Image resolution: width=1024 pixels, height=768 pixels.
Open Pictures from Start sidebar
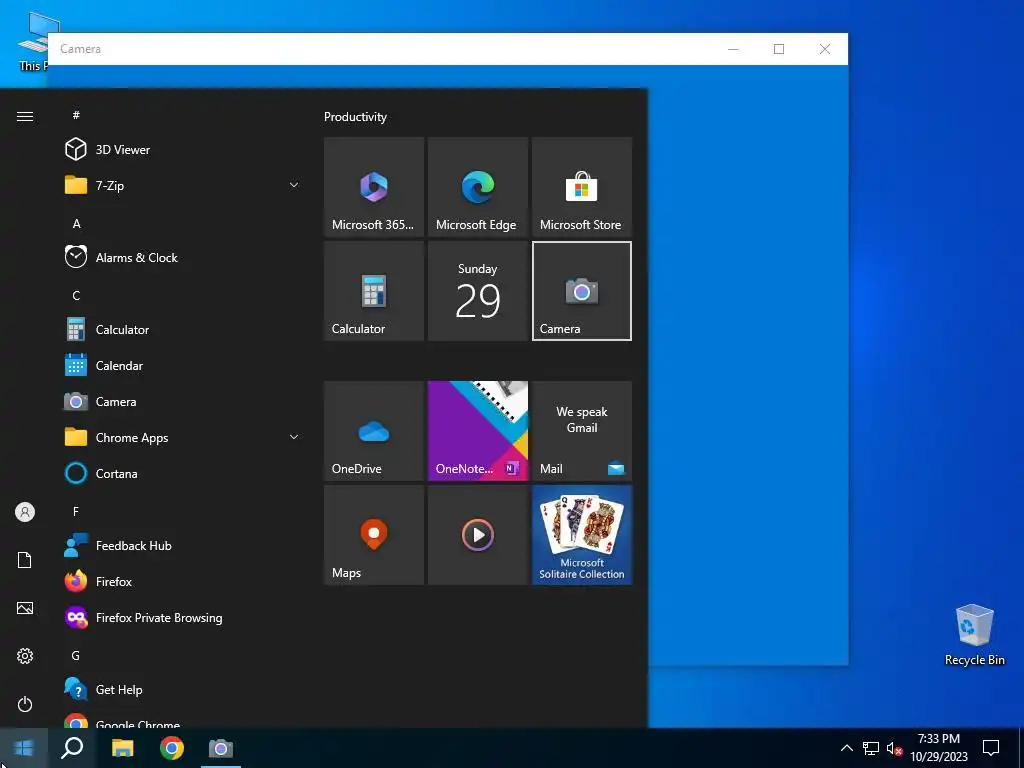(x=25, y=608)
